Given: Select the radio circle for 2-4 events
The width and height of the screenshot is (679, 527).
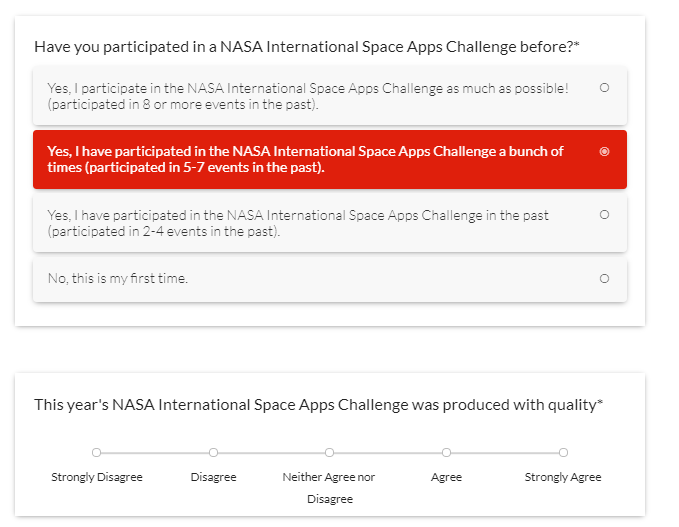Looking at the screenshot, I should coord(604,215).
